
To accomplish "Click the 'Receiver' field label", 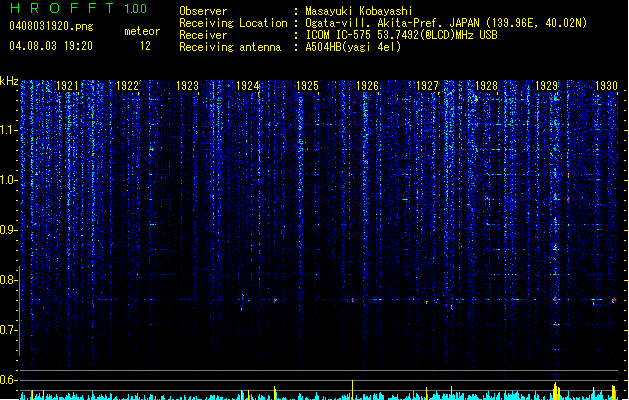I will (x=203, y=35).
